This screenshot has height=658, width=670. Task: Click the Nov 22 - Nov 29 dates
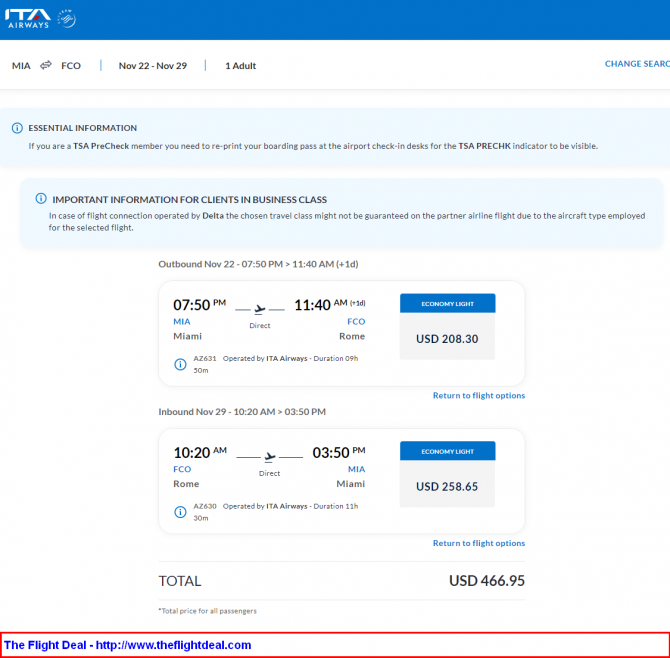pos(153,66)
